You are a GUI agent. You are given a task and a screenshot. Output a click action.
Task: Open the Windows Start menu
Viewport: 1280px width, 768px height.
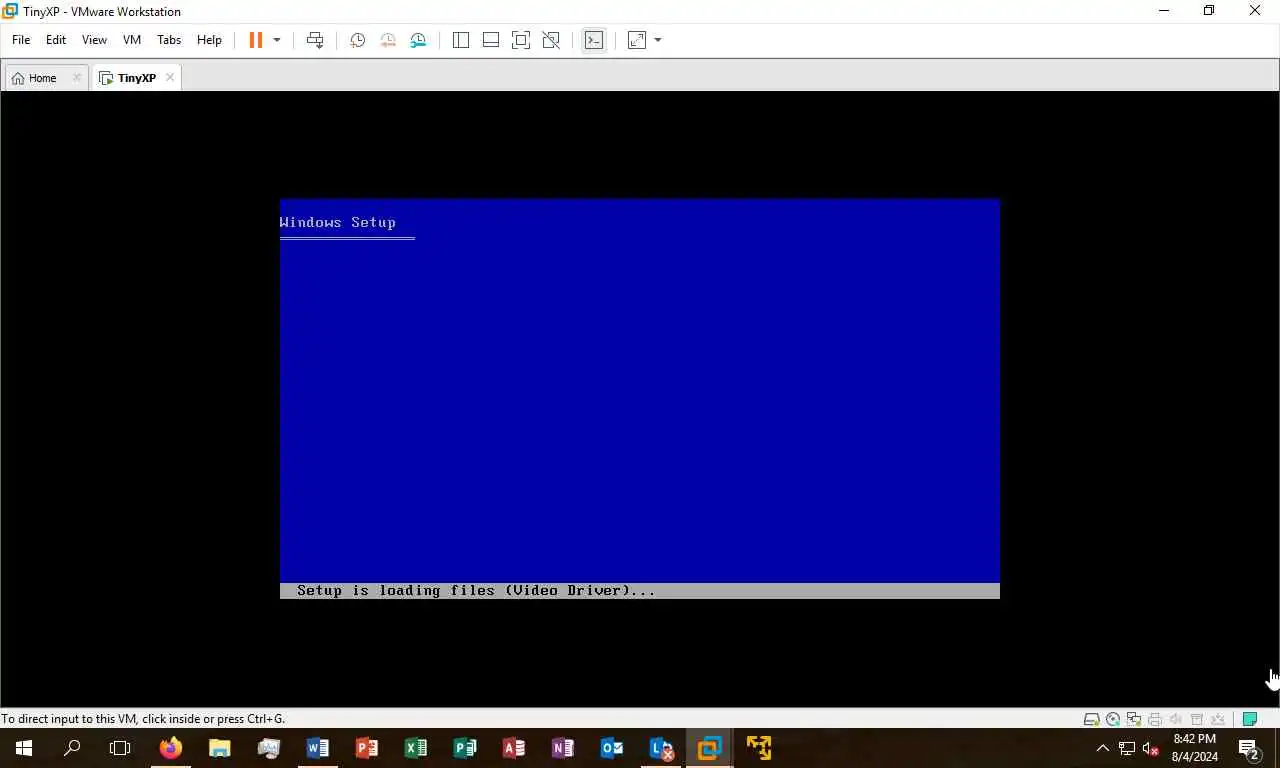[24, 748]
